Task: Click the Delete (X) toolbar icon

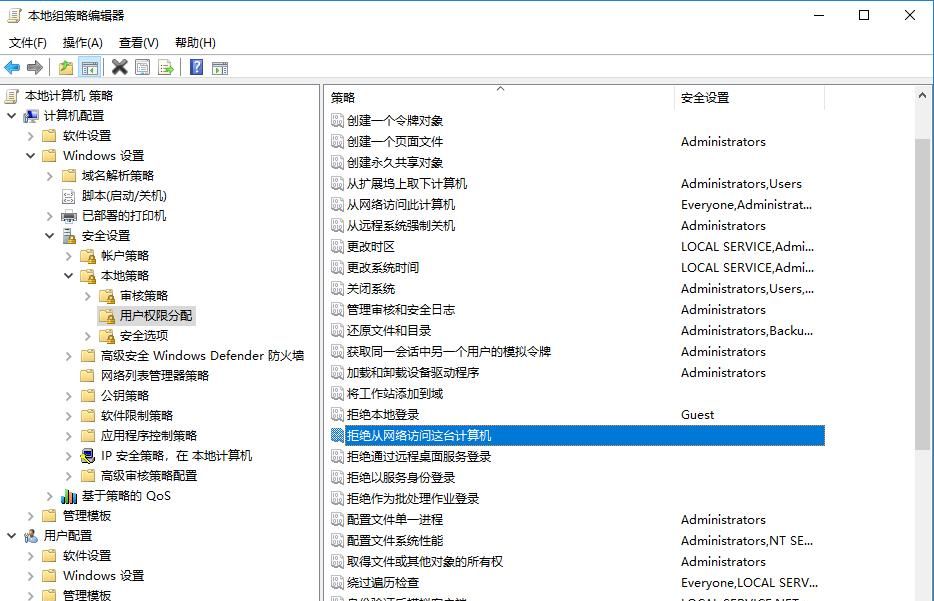Action: pos(119,66)
